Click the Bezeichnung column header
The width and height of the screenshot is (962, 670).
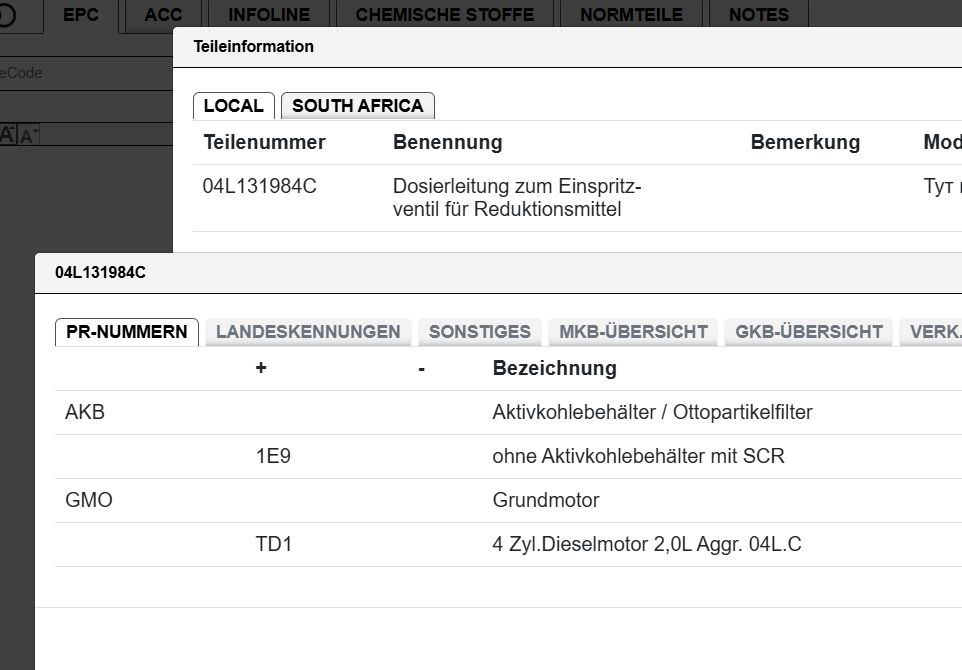coord(555,368)
